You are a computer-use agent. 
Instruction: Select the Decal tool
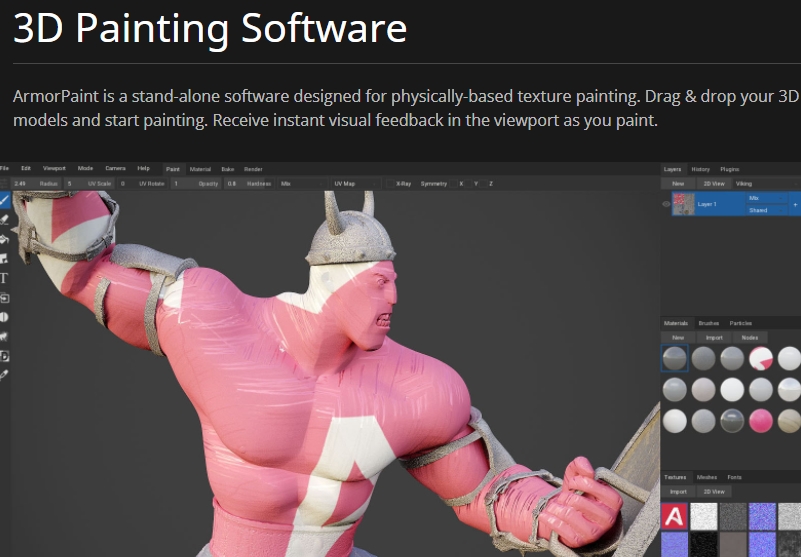pyautogui.click(x=5, y=259)
